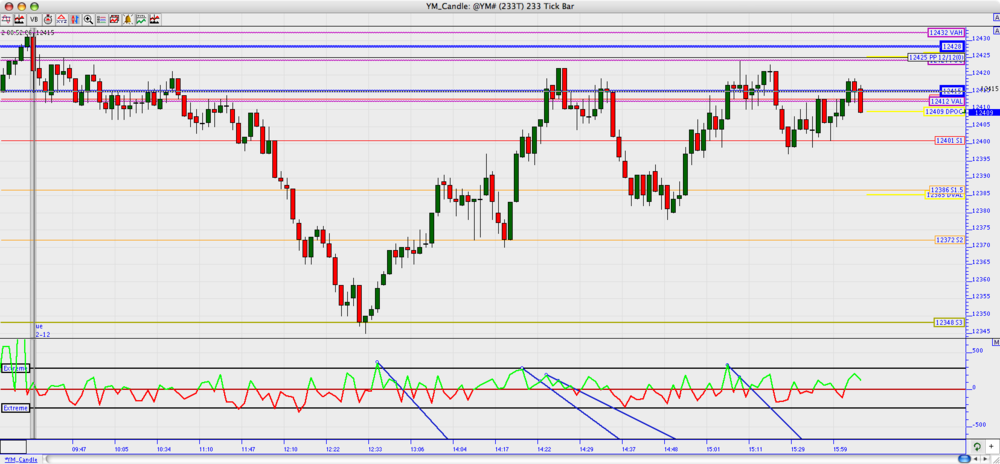Click the 12409 DPOC label
This screenshot has height=464, width=1000.
(945, 112)
